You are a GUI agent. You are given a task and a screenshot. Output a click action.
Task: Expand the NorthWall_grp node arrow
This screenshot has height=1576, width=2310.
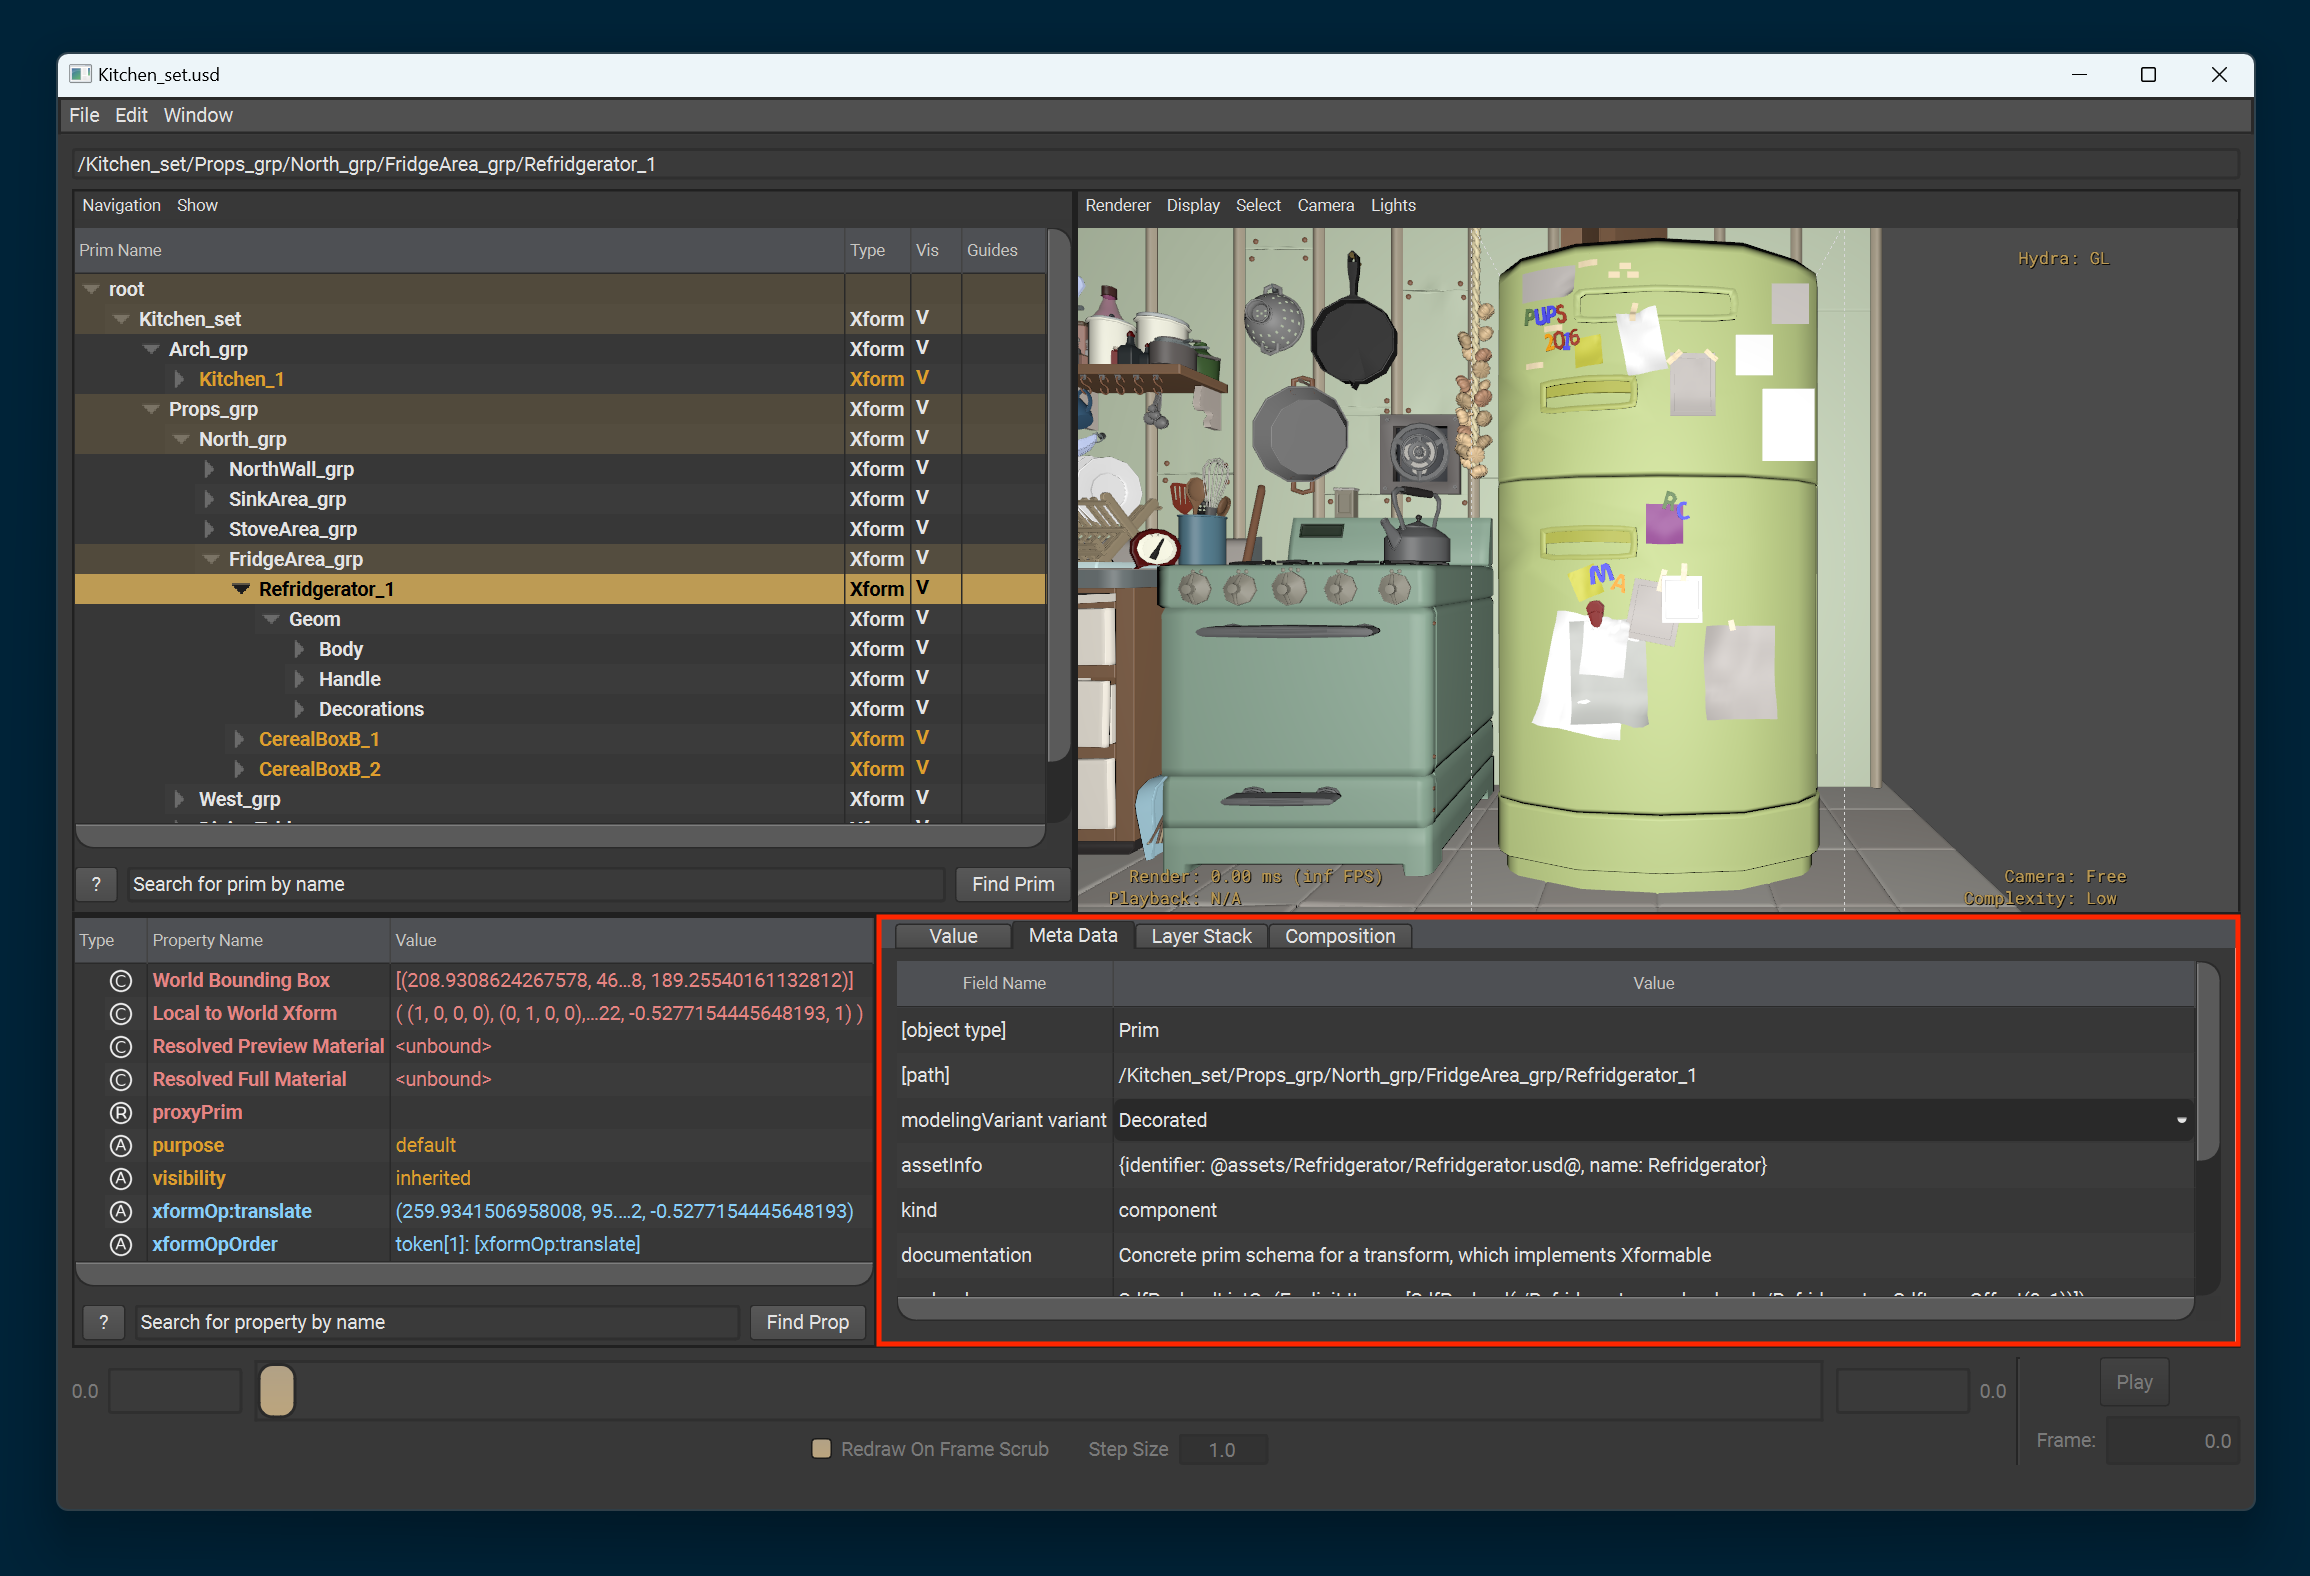pyautogui.click(x=209, y=469)
